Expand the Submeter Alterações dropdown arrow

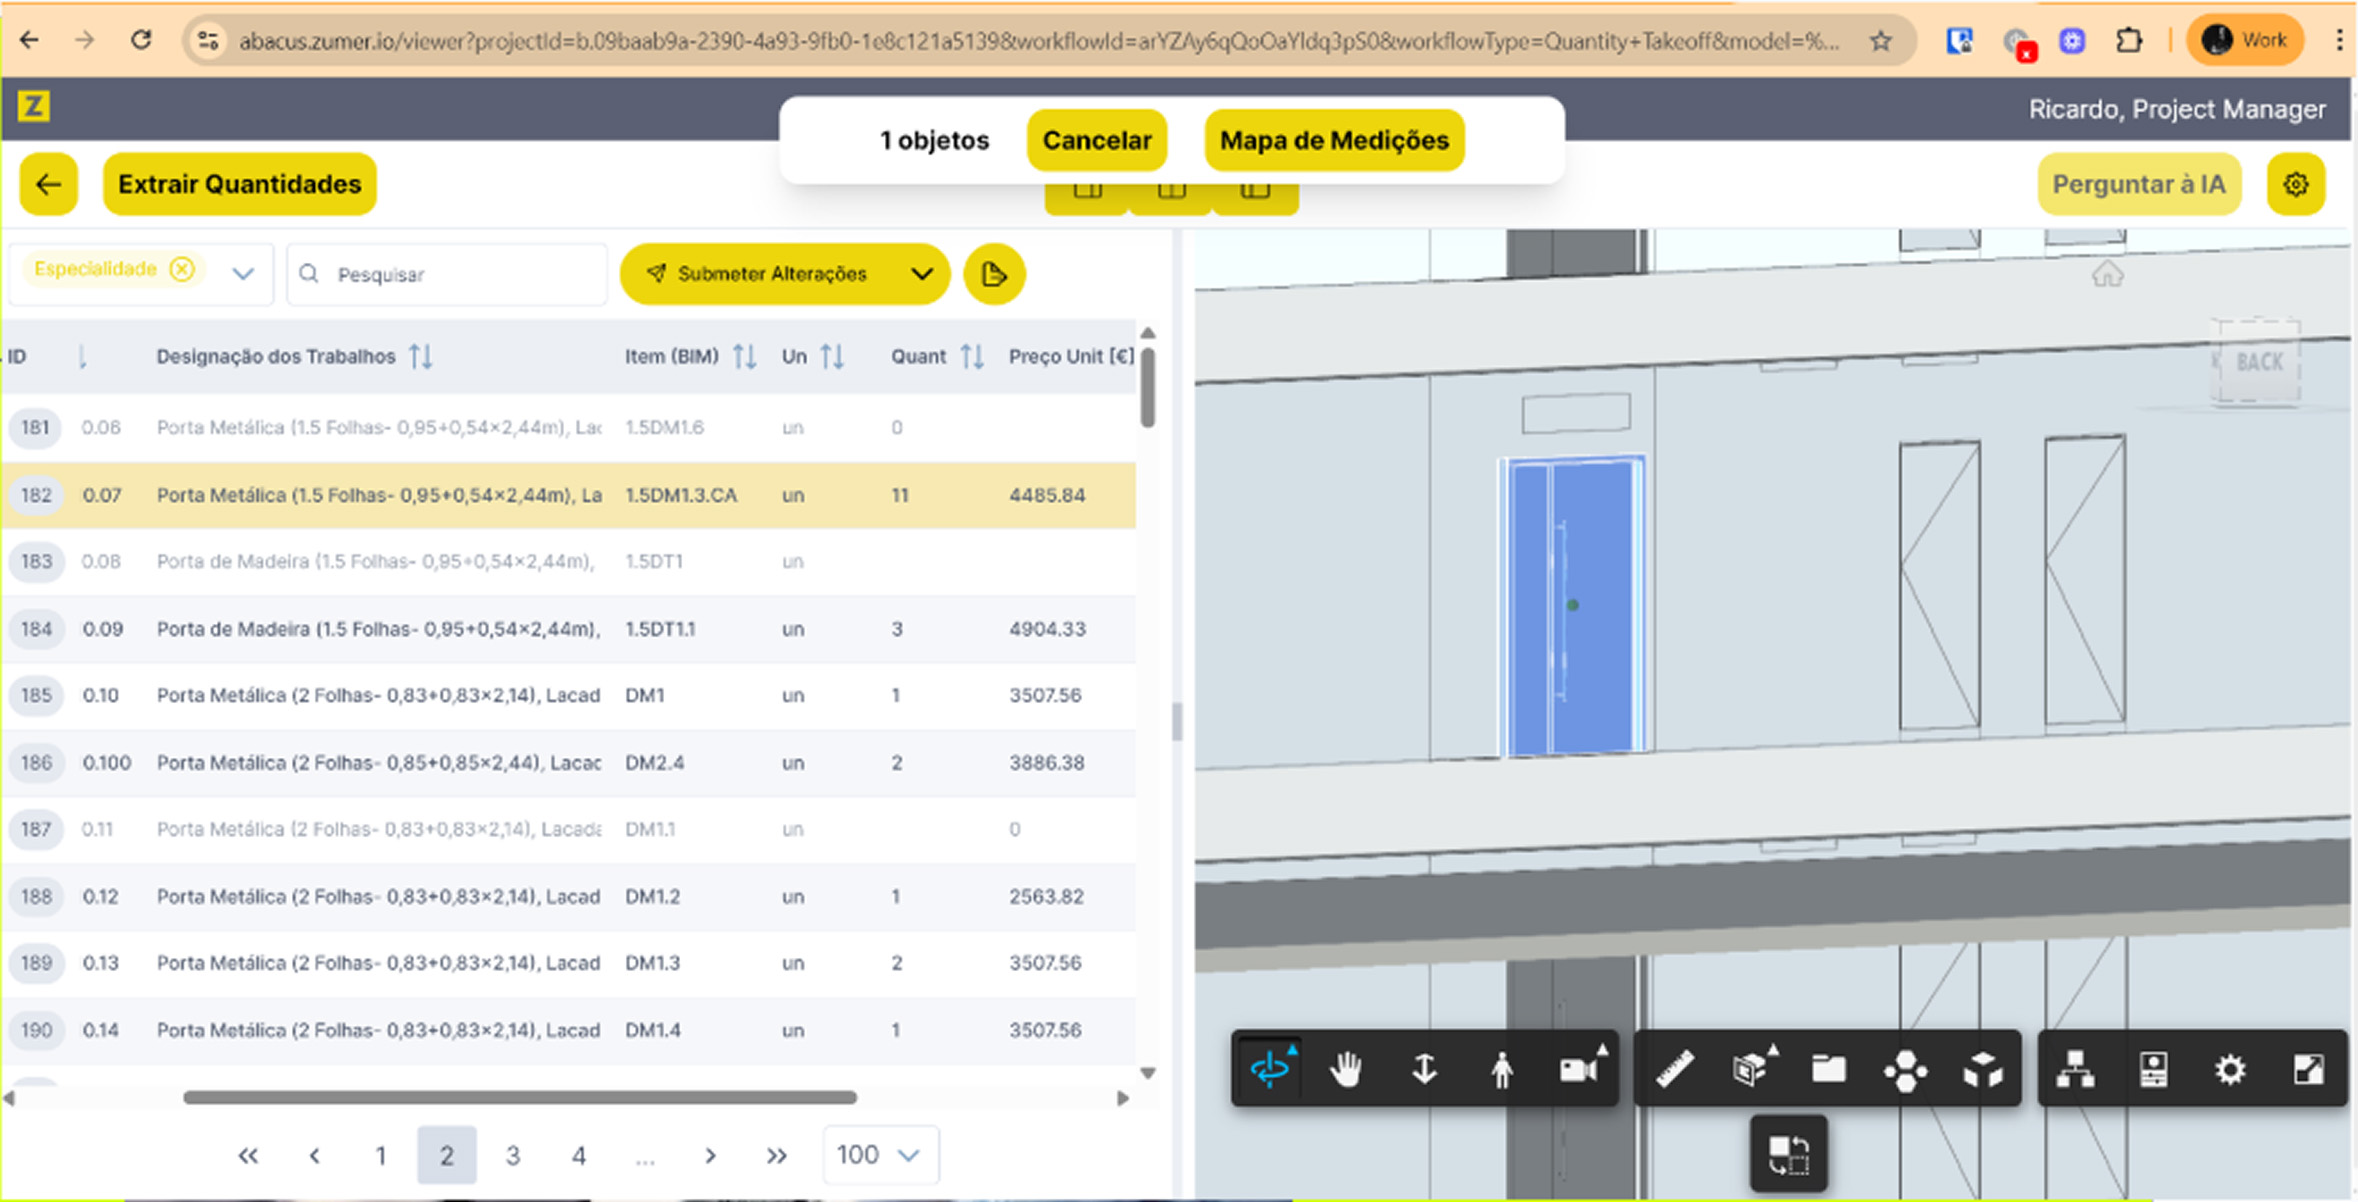coord(922,273)
